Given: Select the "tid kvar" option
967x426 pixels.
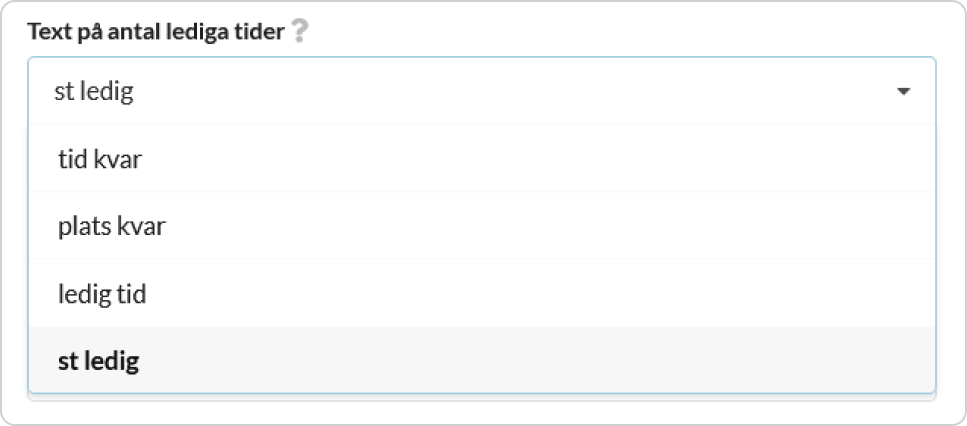Looking at the screenshot, I should 482,159.
